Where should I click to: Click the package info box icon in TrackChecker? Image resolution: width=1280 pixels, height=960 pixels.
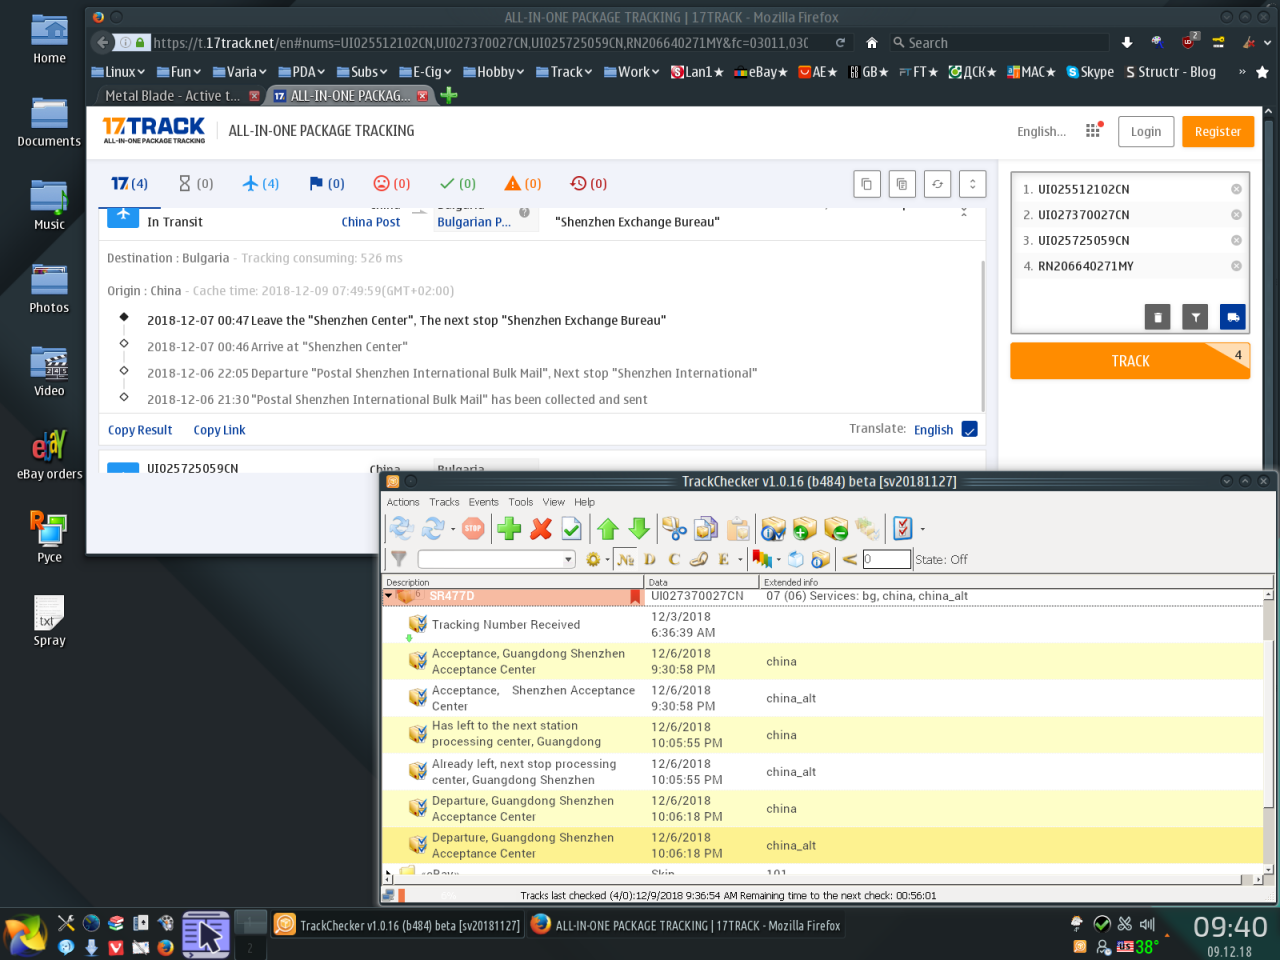(x=773, y=528)
